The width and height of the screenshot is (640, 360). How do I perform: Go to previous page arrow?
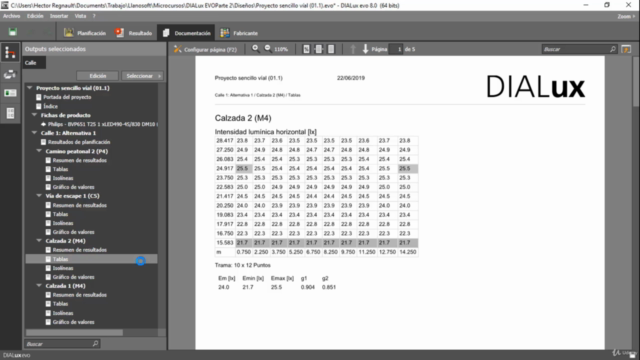353,49
